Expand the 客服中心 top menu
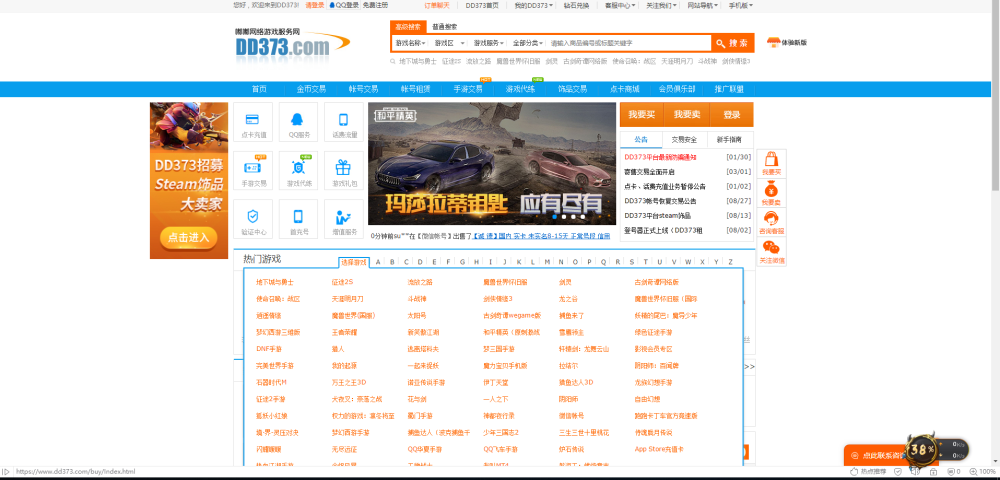The height and width of the screenshot is (480, 1000). (x=620, y=5)
